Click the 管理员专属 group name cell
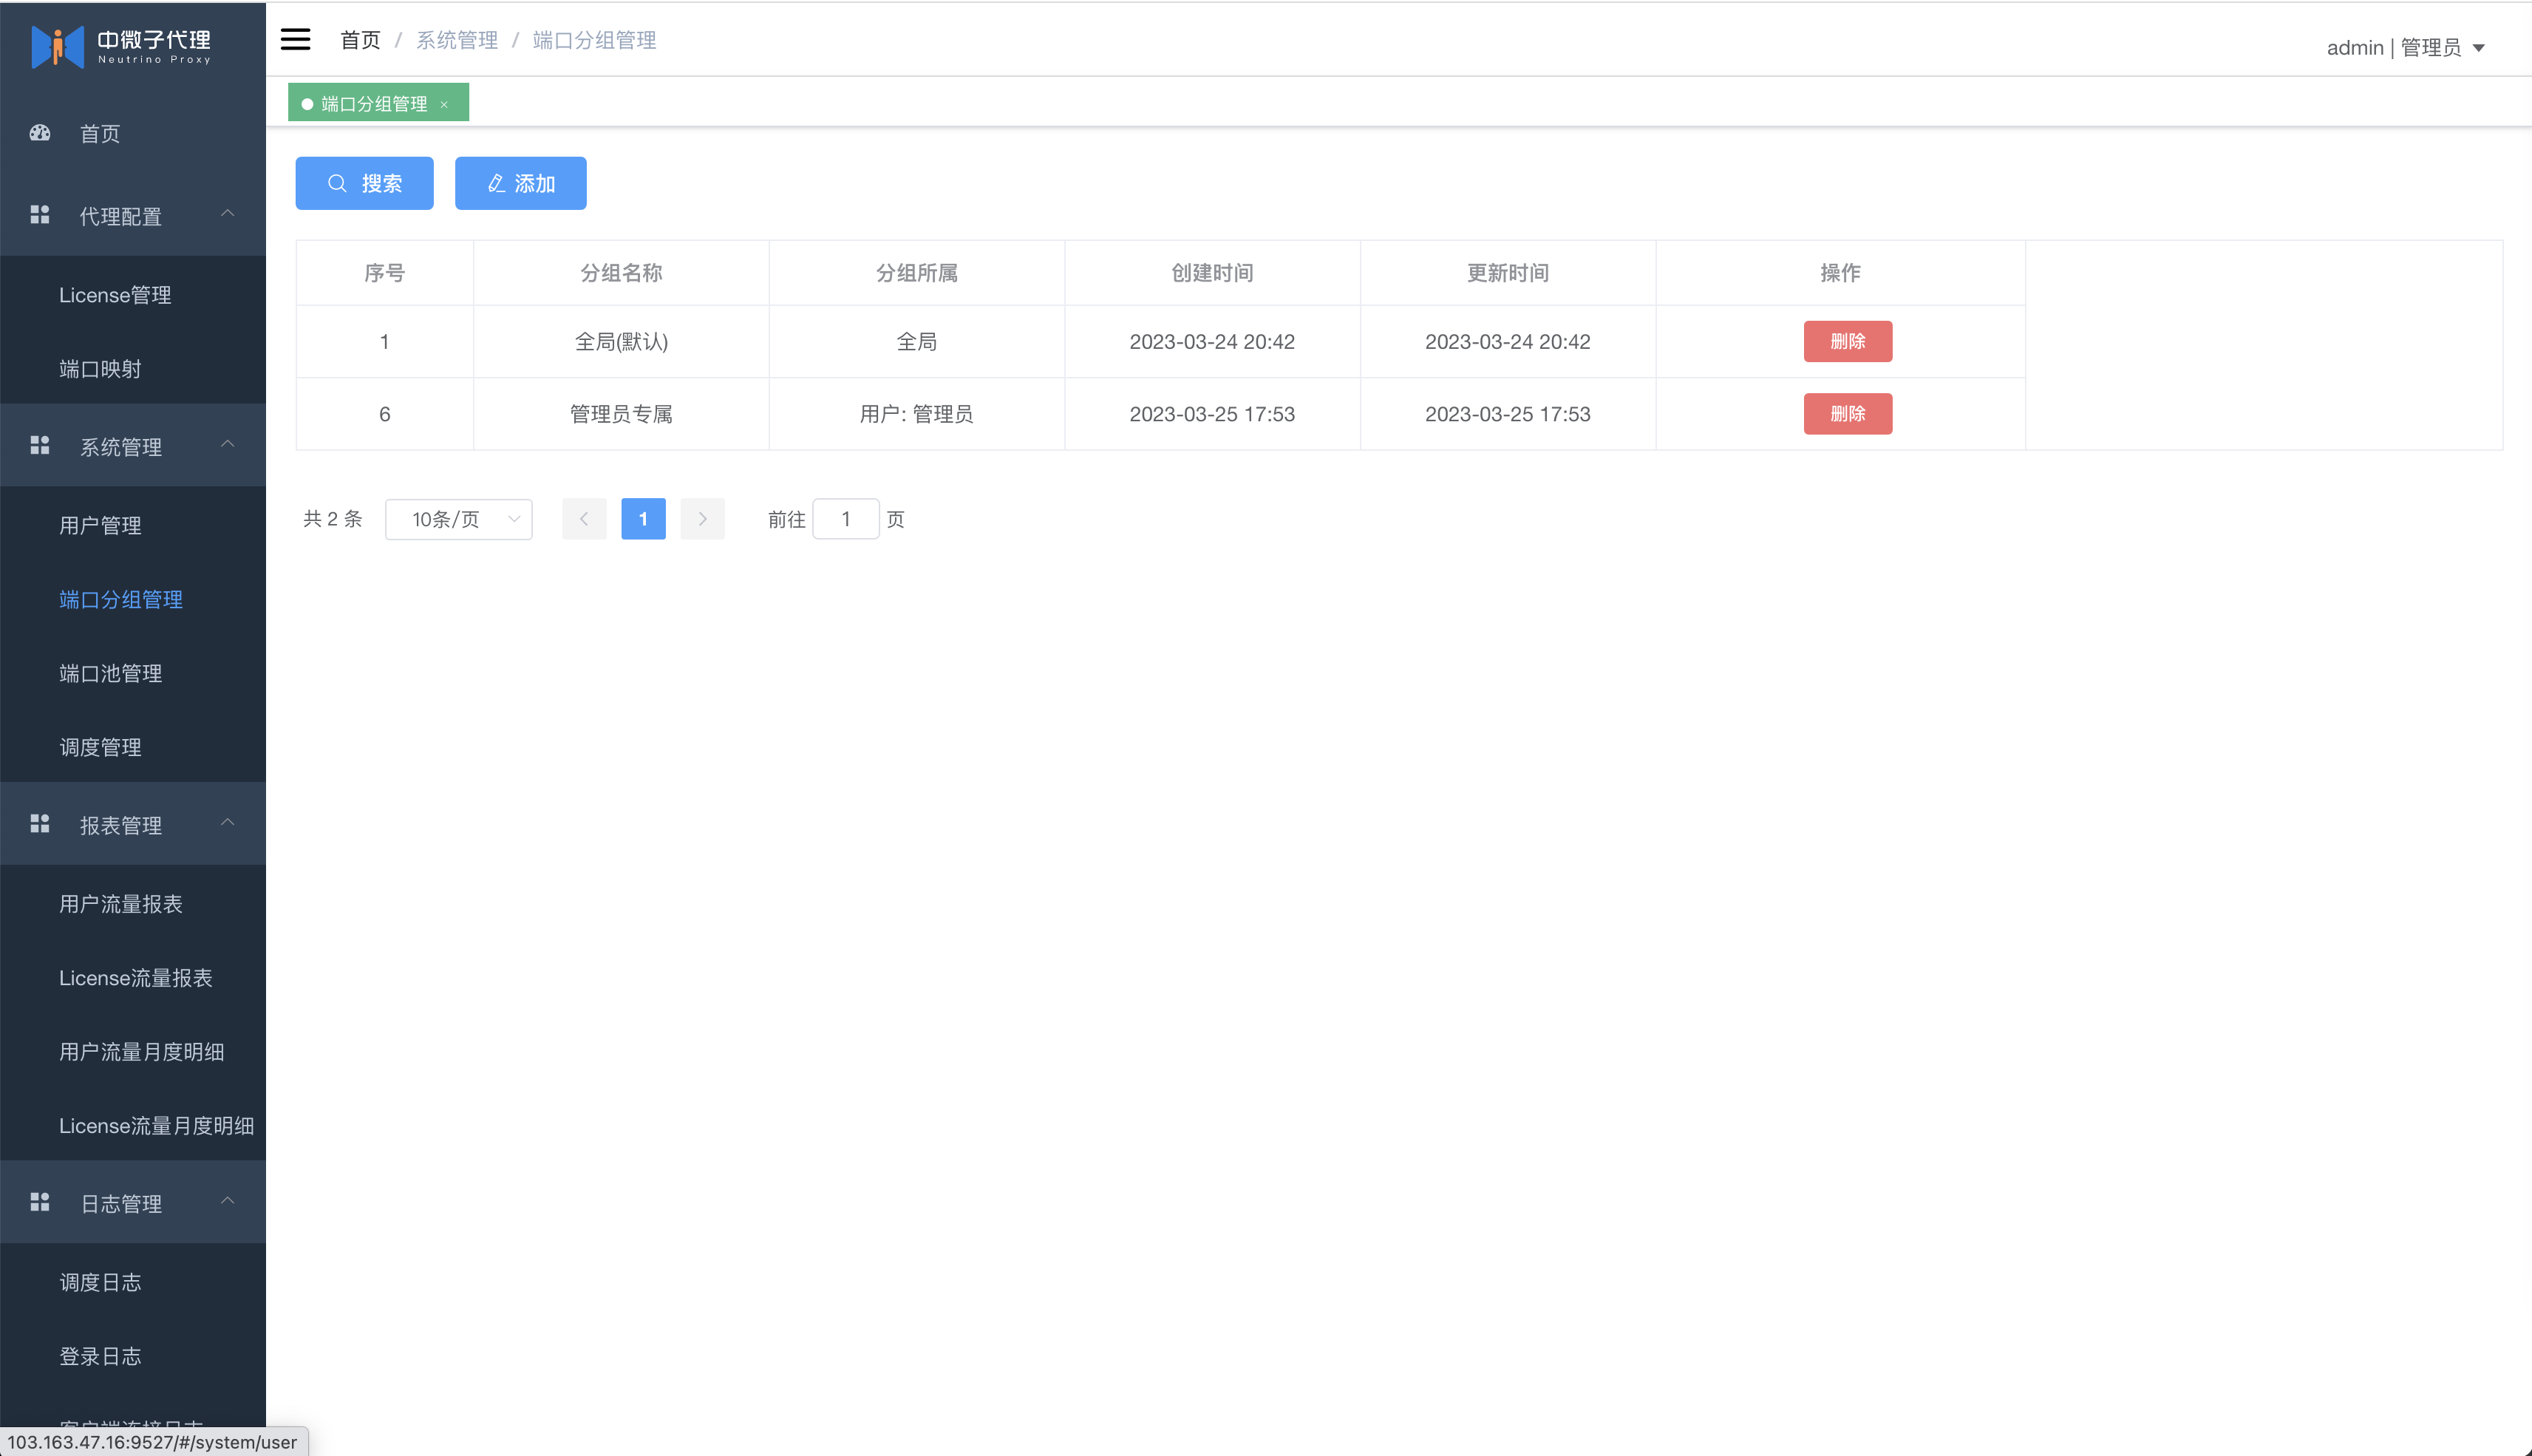This screenshot has height=1456, width=2532. pyautogui.click(x=621, y=414)
